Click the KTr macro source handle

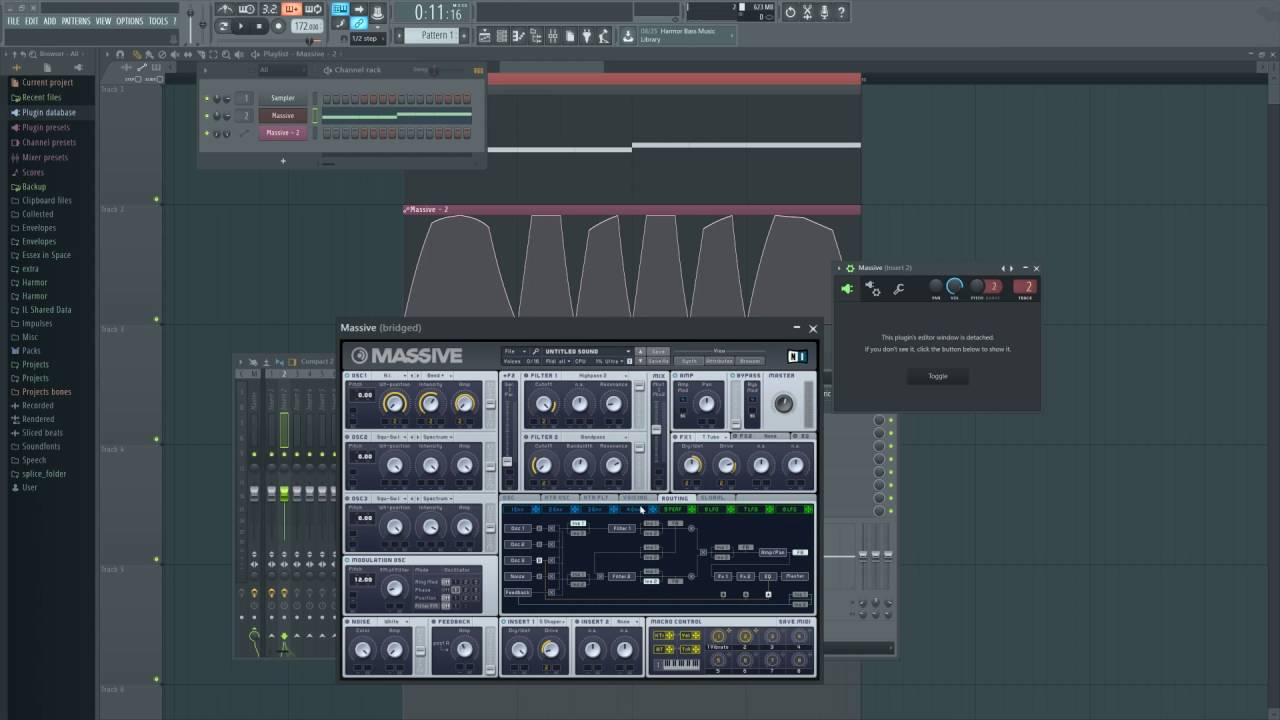[665, 635]
